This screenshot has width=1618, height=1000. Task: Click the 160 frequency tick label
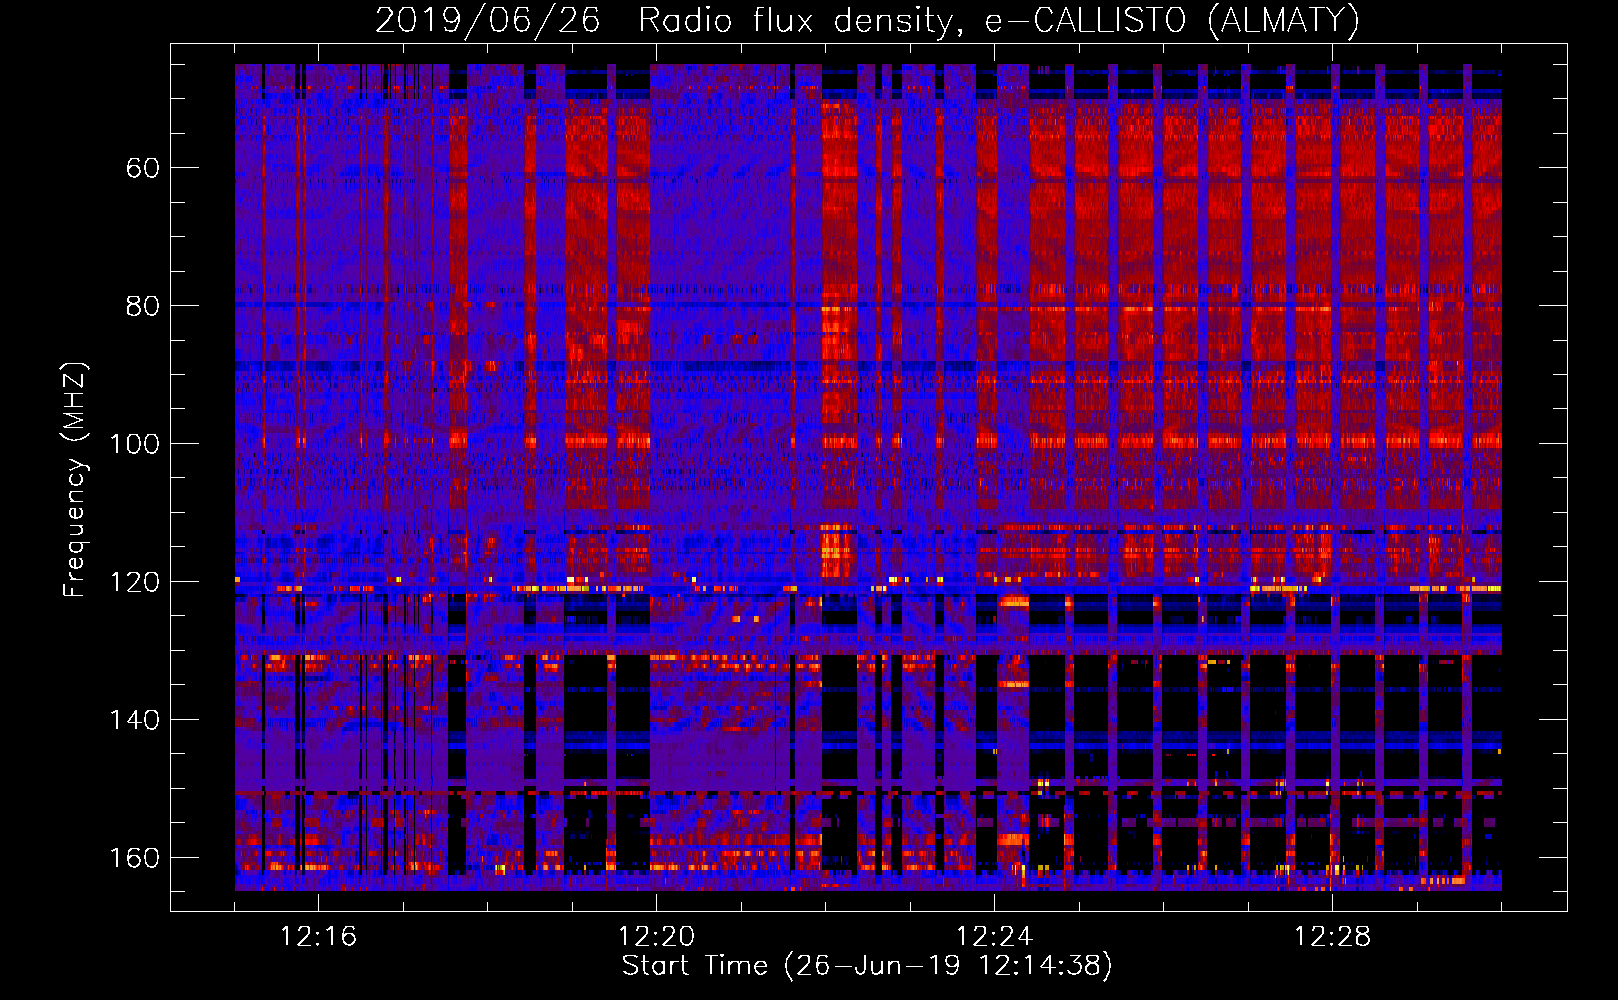(x=134, y=858)
